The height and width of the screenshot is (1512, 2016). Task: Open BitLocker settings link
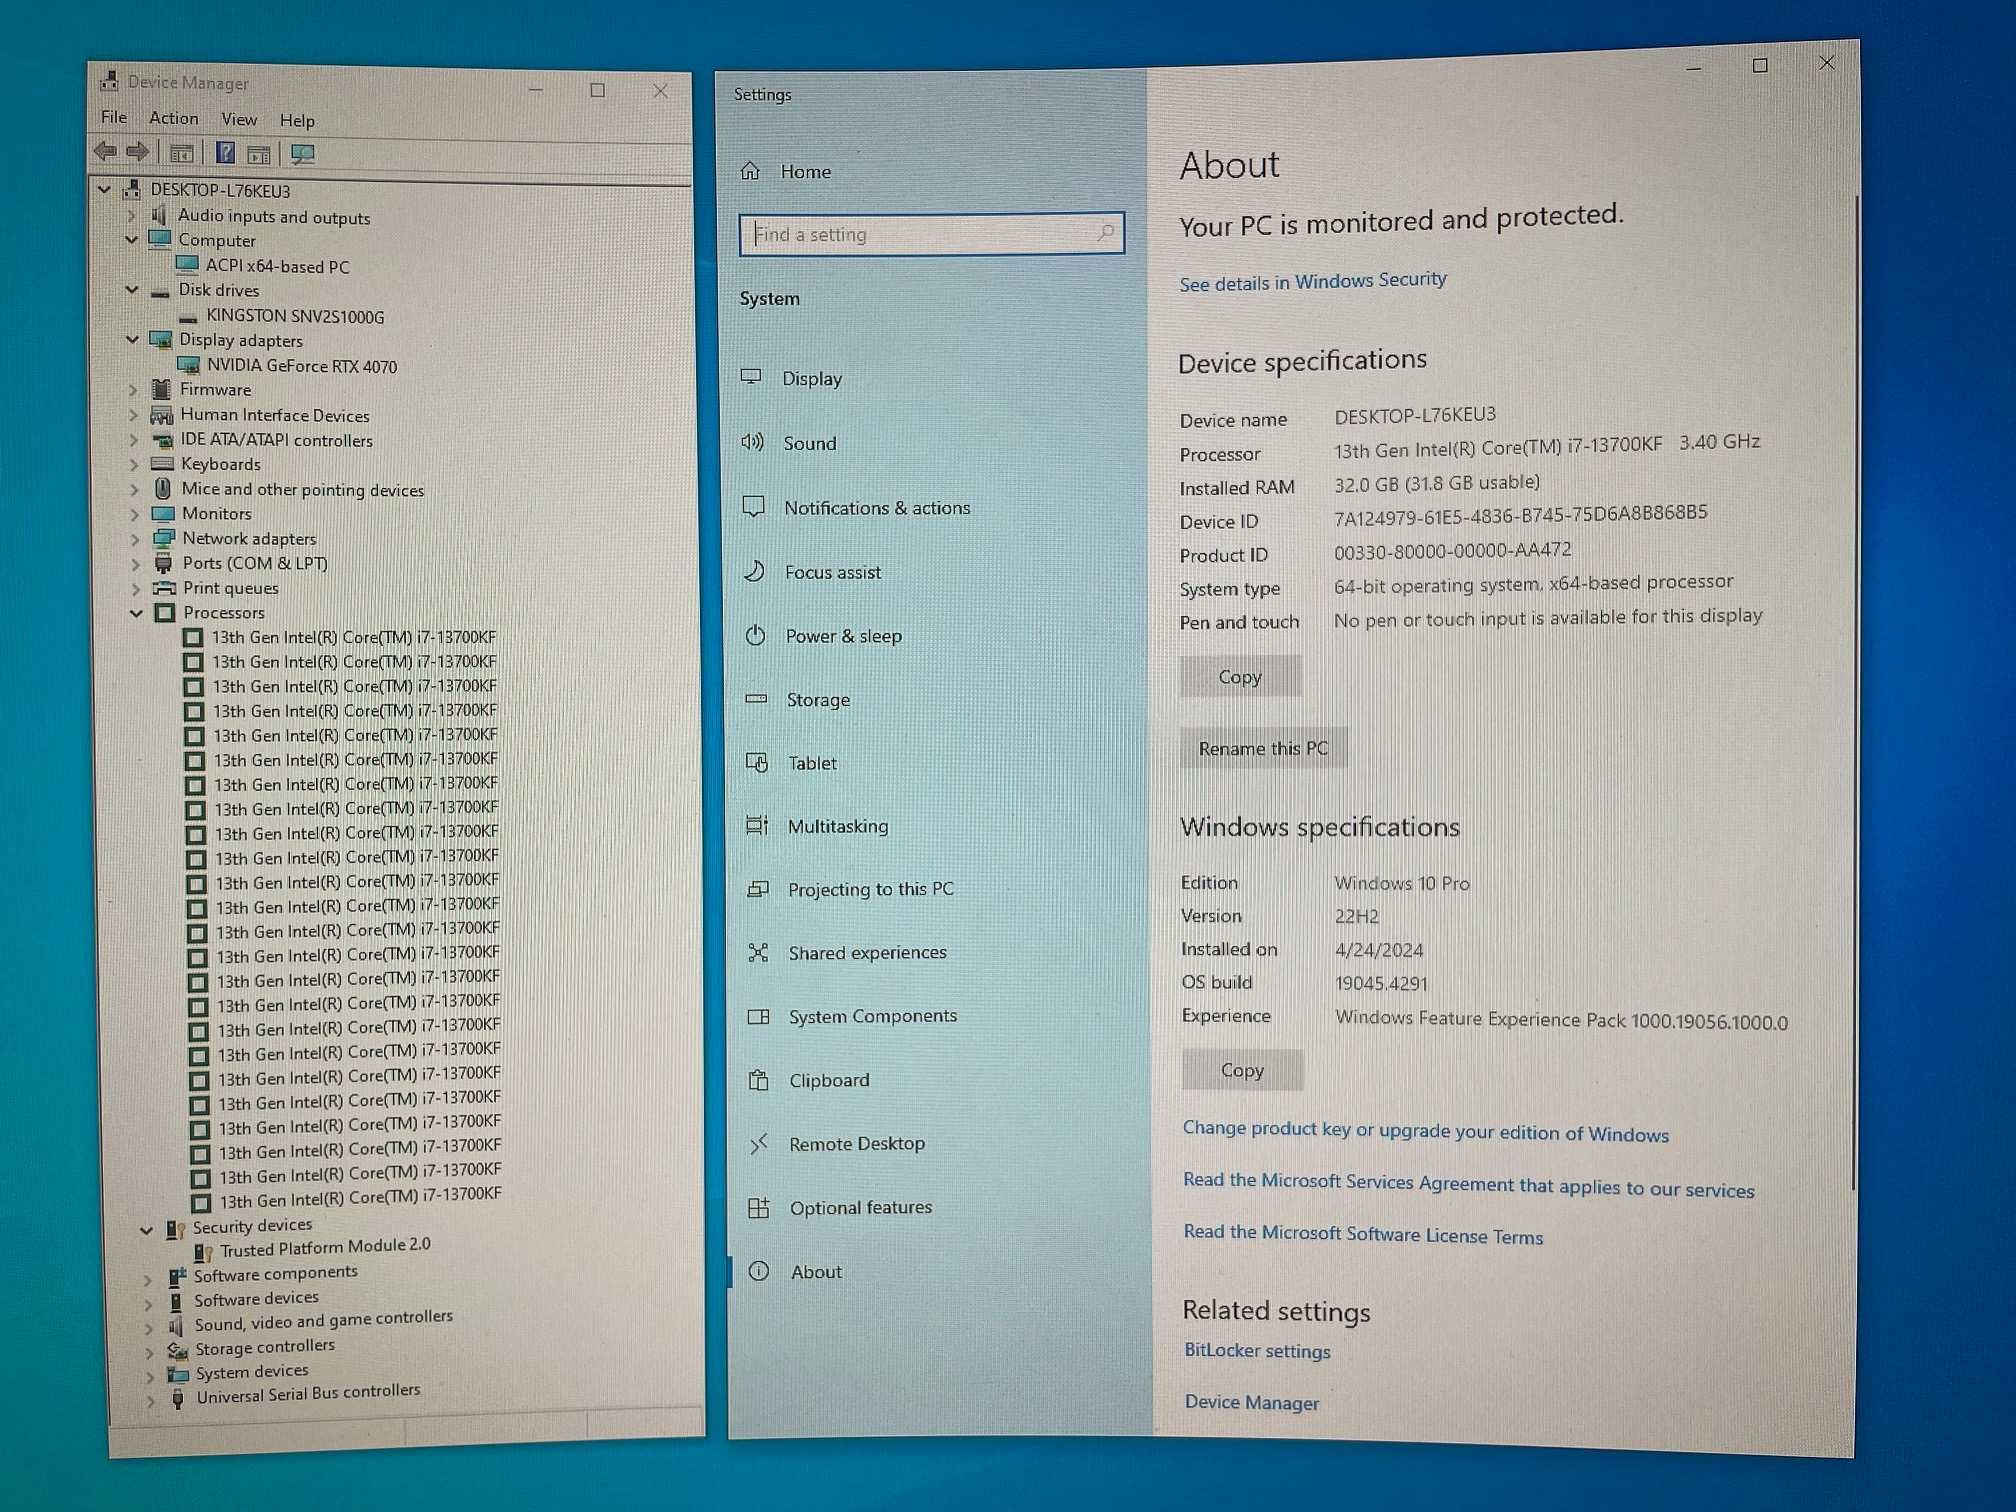(x=1257, y=1350)
